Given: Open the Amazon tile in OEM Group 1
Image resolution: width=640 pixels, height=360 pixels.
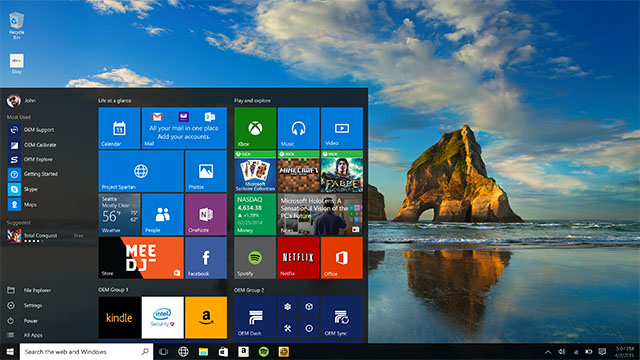Looking at the screenshot, I should (x=206, y=318).
